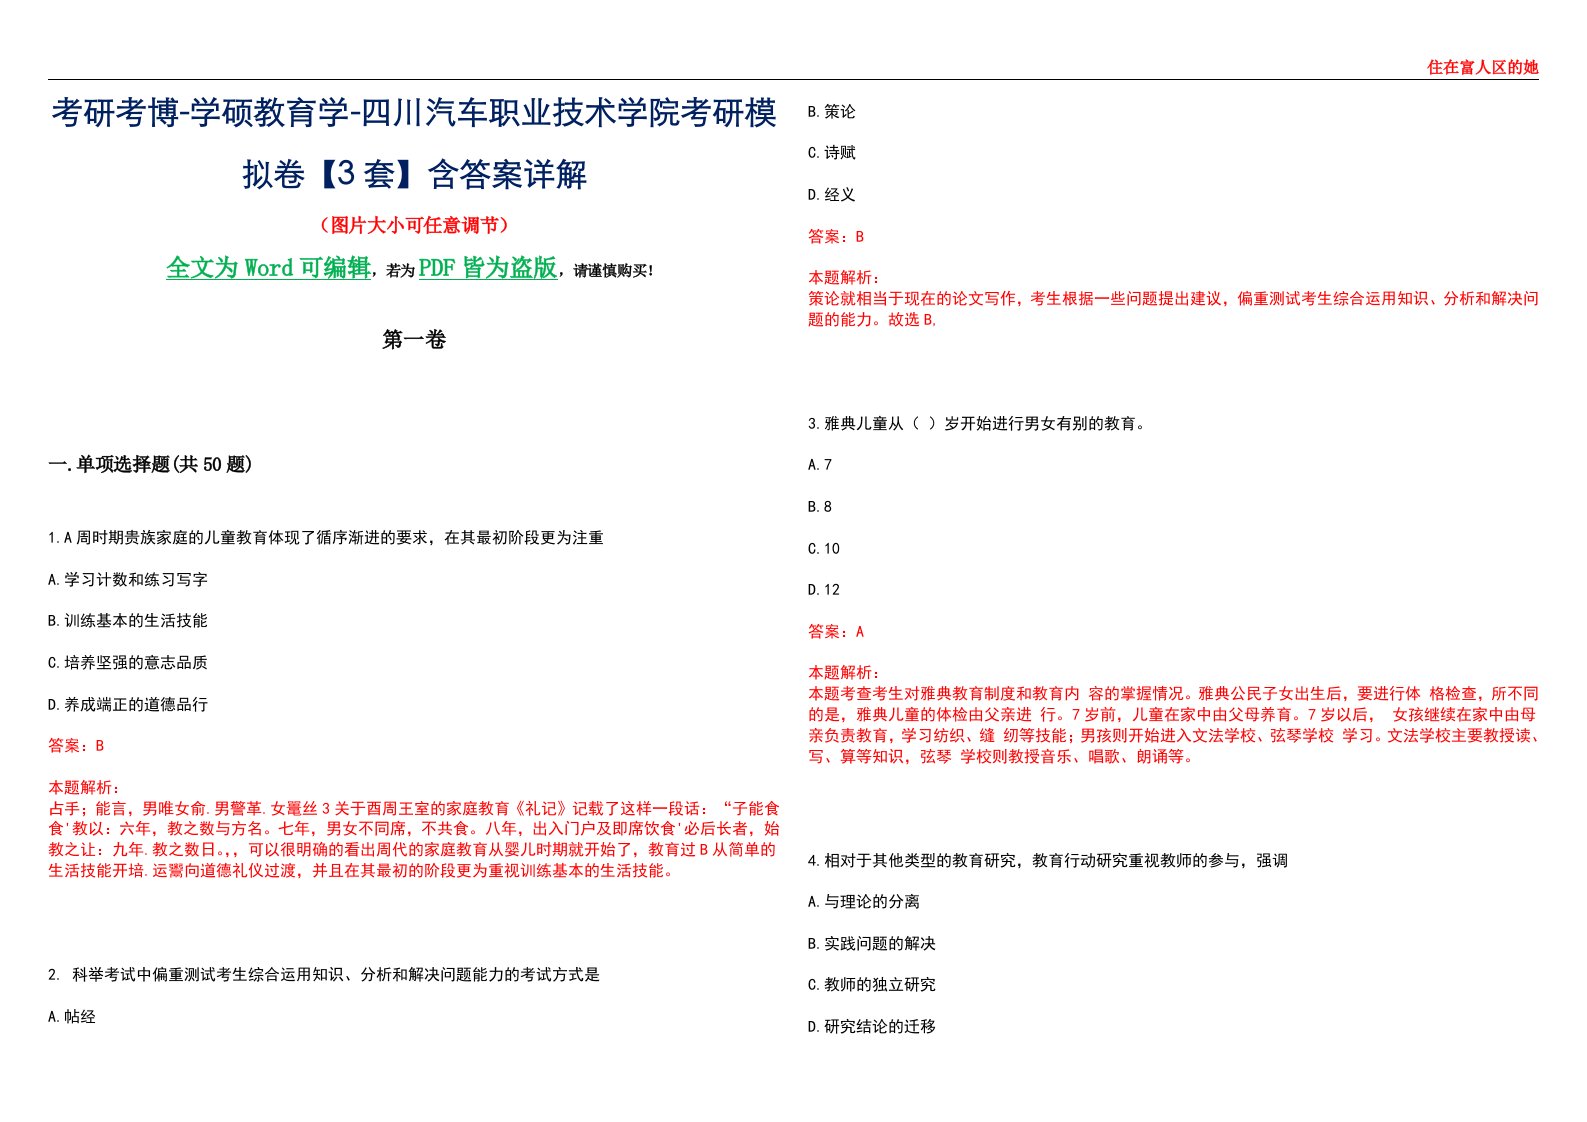Select option A.与理论的分离
This screenshot has height=1122, width=1587.
pos(864,902)
